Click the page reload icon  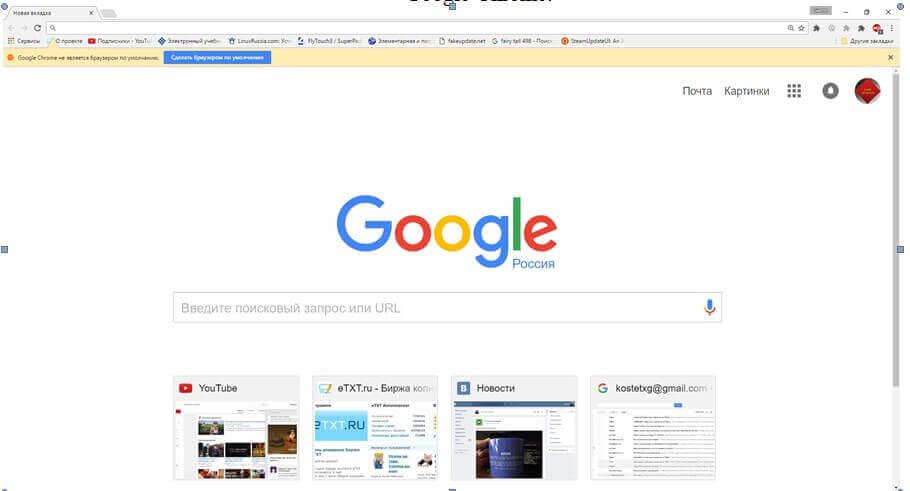(x=37, y=28)
